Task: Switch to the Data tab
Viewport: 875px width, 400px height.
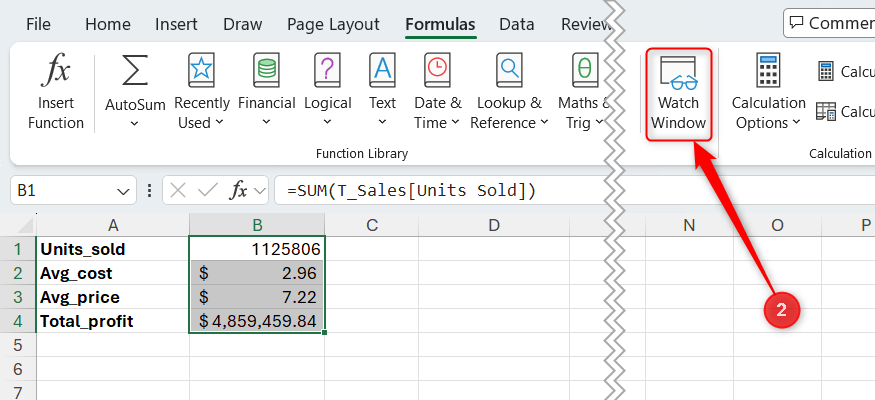Action: (516, 25)
